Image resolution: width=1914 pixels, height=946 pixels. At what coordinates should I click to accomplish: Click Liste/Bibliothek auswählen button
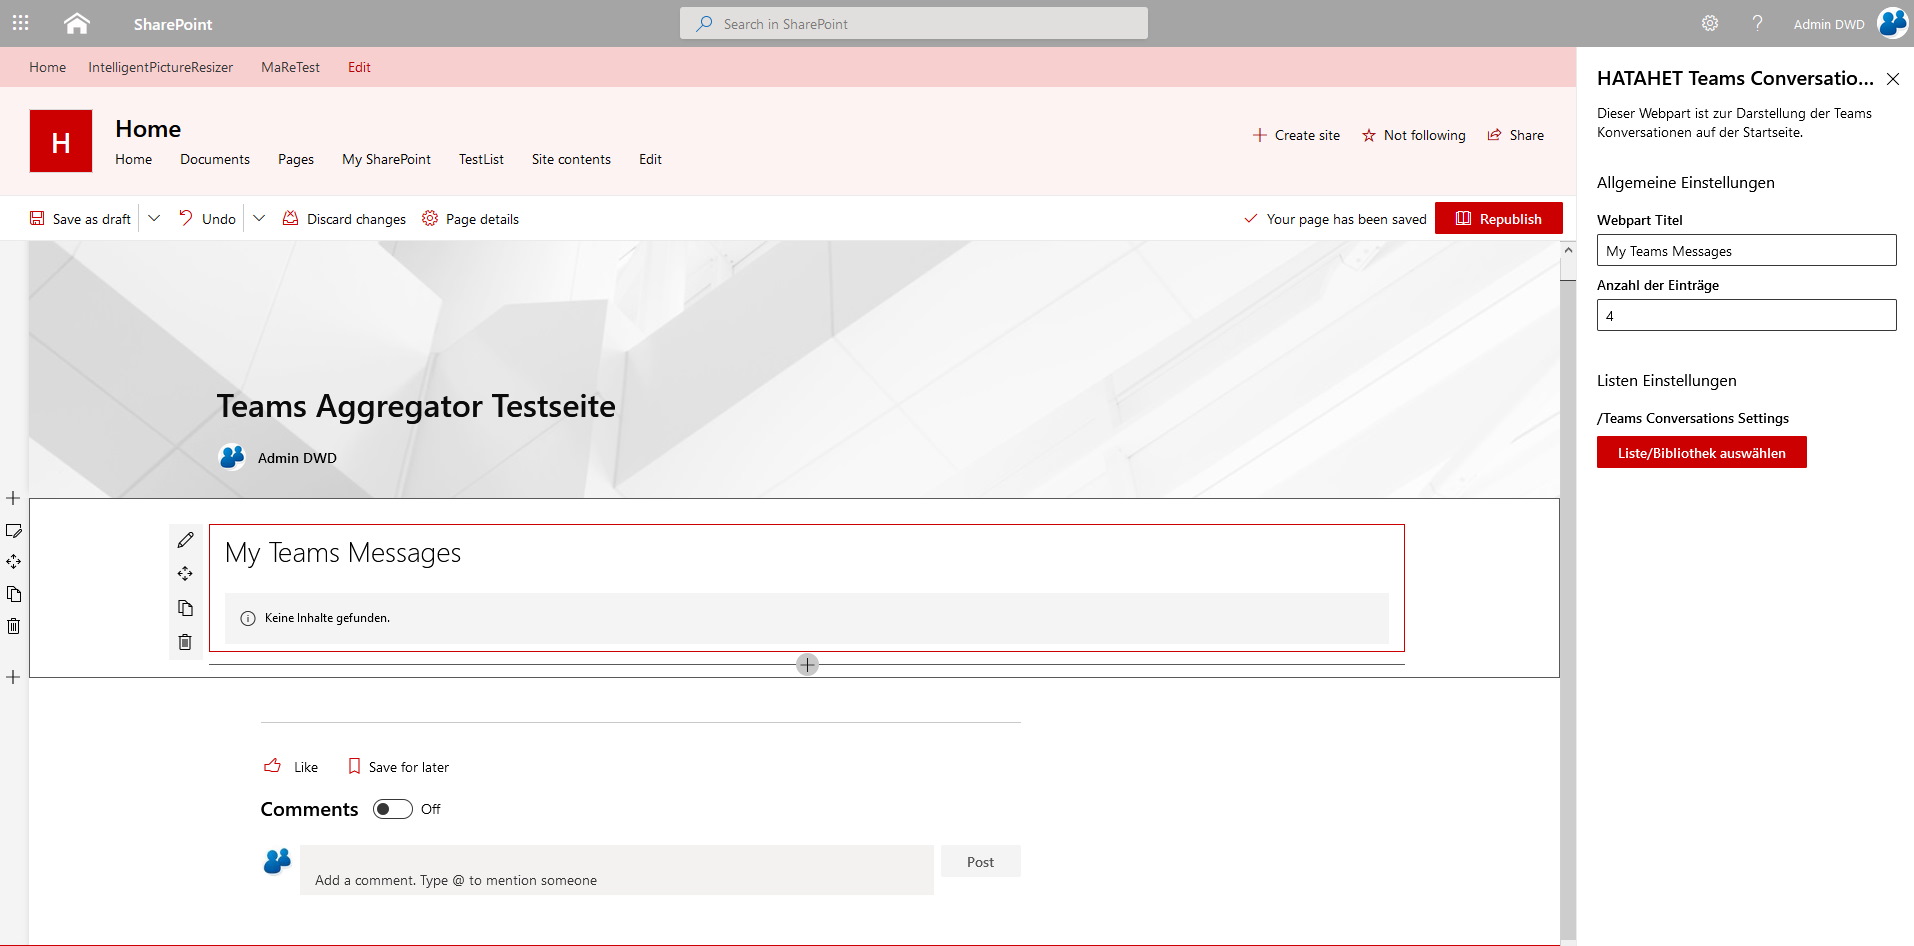1701,452
